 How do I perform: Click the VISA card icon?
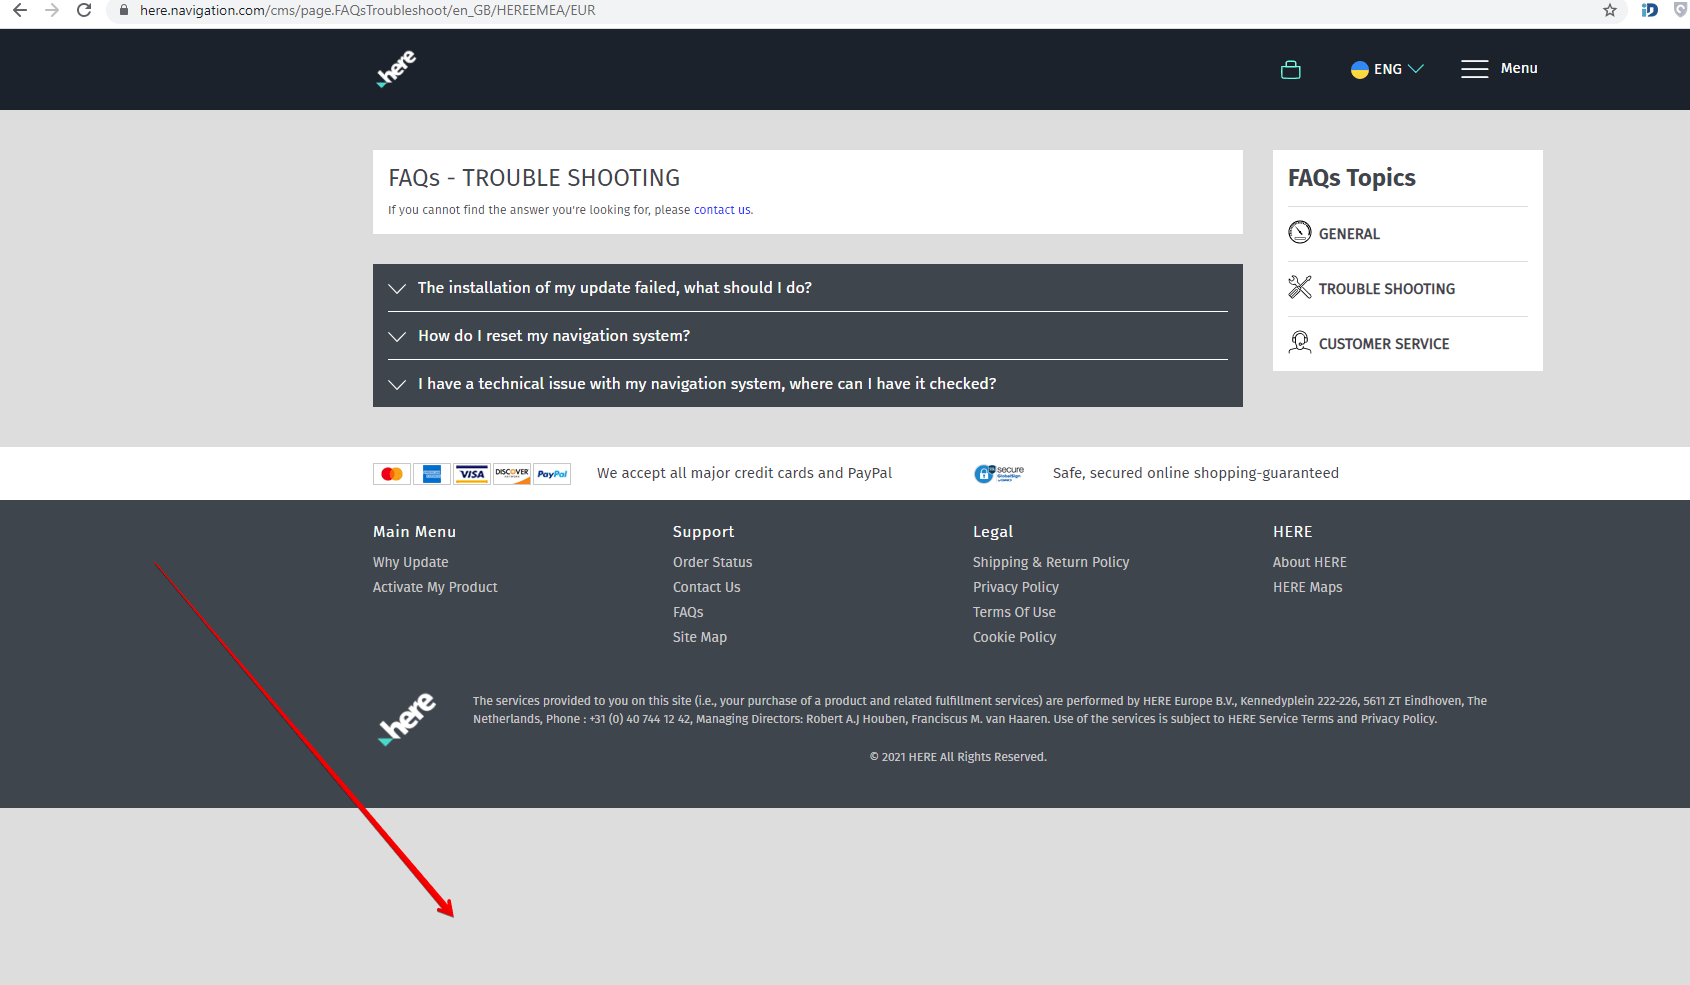click(x=472, y=474)
